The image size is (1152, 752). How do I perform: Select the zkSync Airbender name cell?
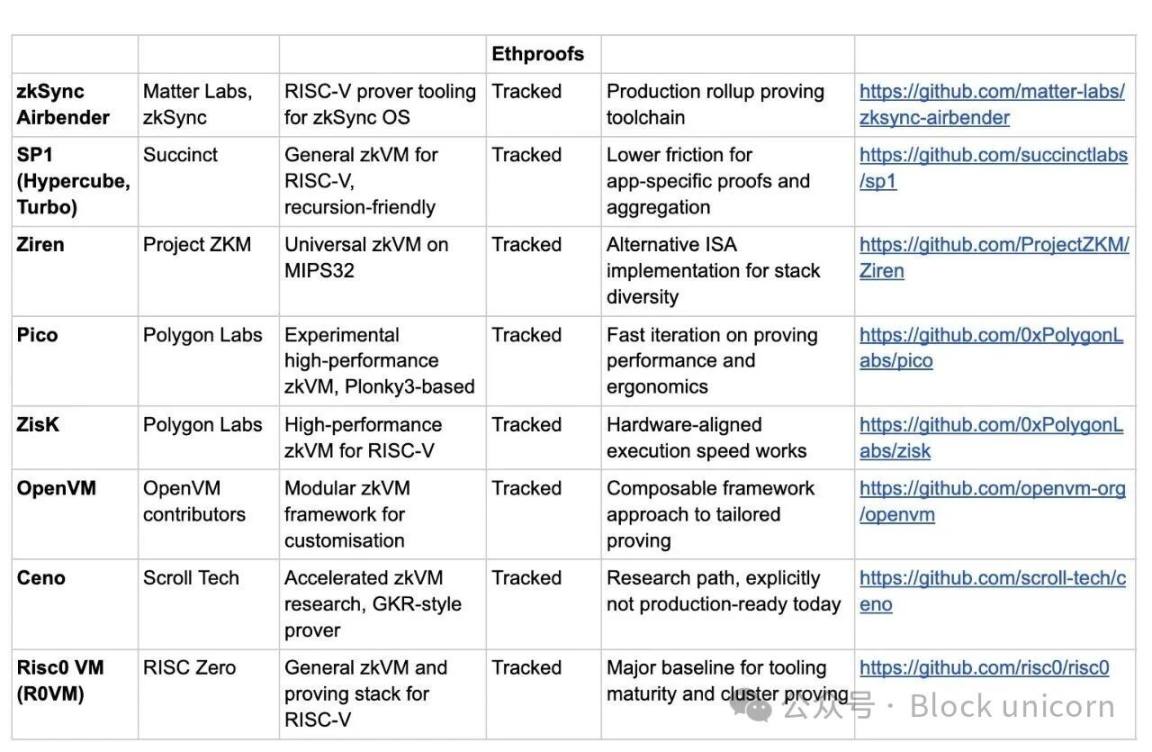click(63, 104)
